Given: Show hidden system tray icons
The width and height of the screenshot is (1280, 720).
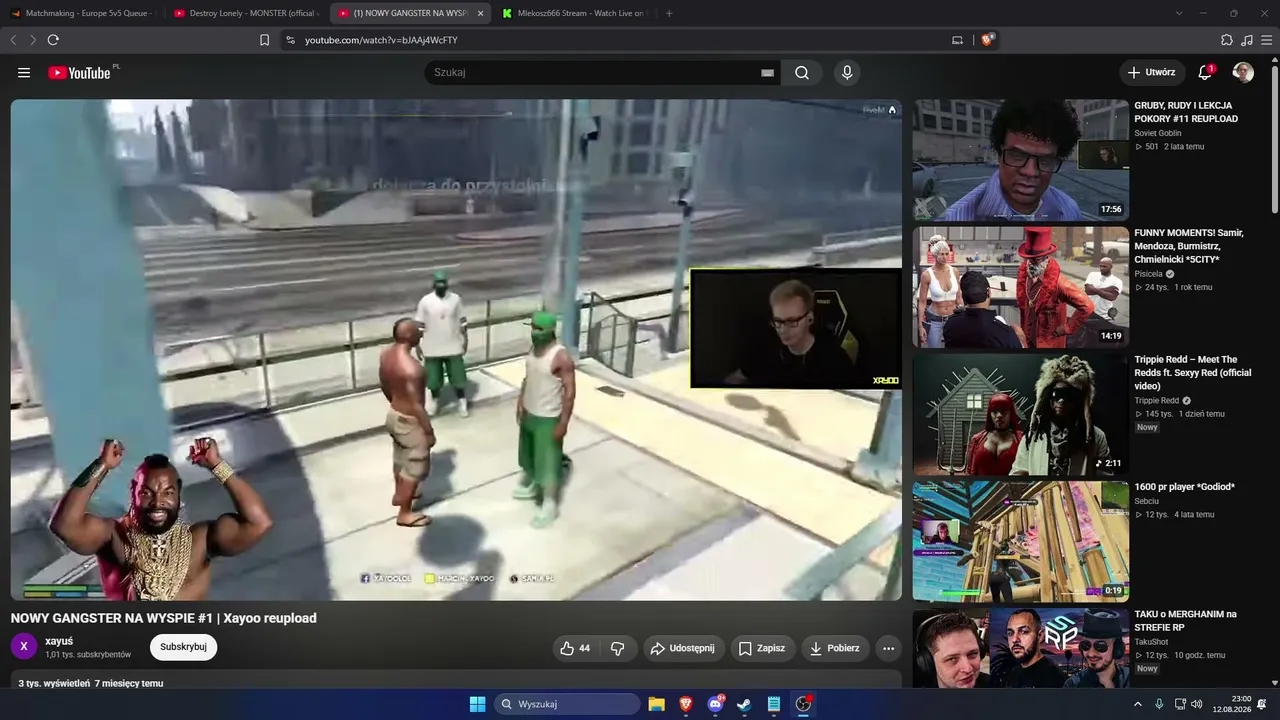Looking at the screenshot, I should pos(1137,704).
